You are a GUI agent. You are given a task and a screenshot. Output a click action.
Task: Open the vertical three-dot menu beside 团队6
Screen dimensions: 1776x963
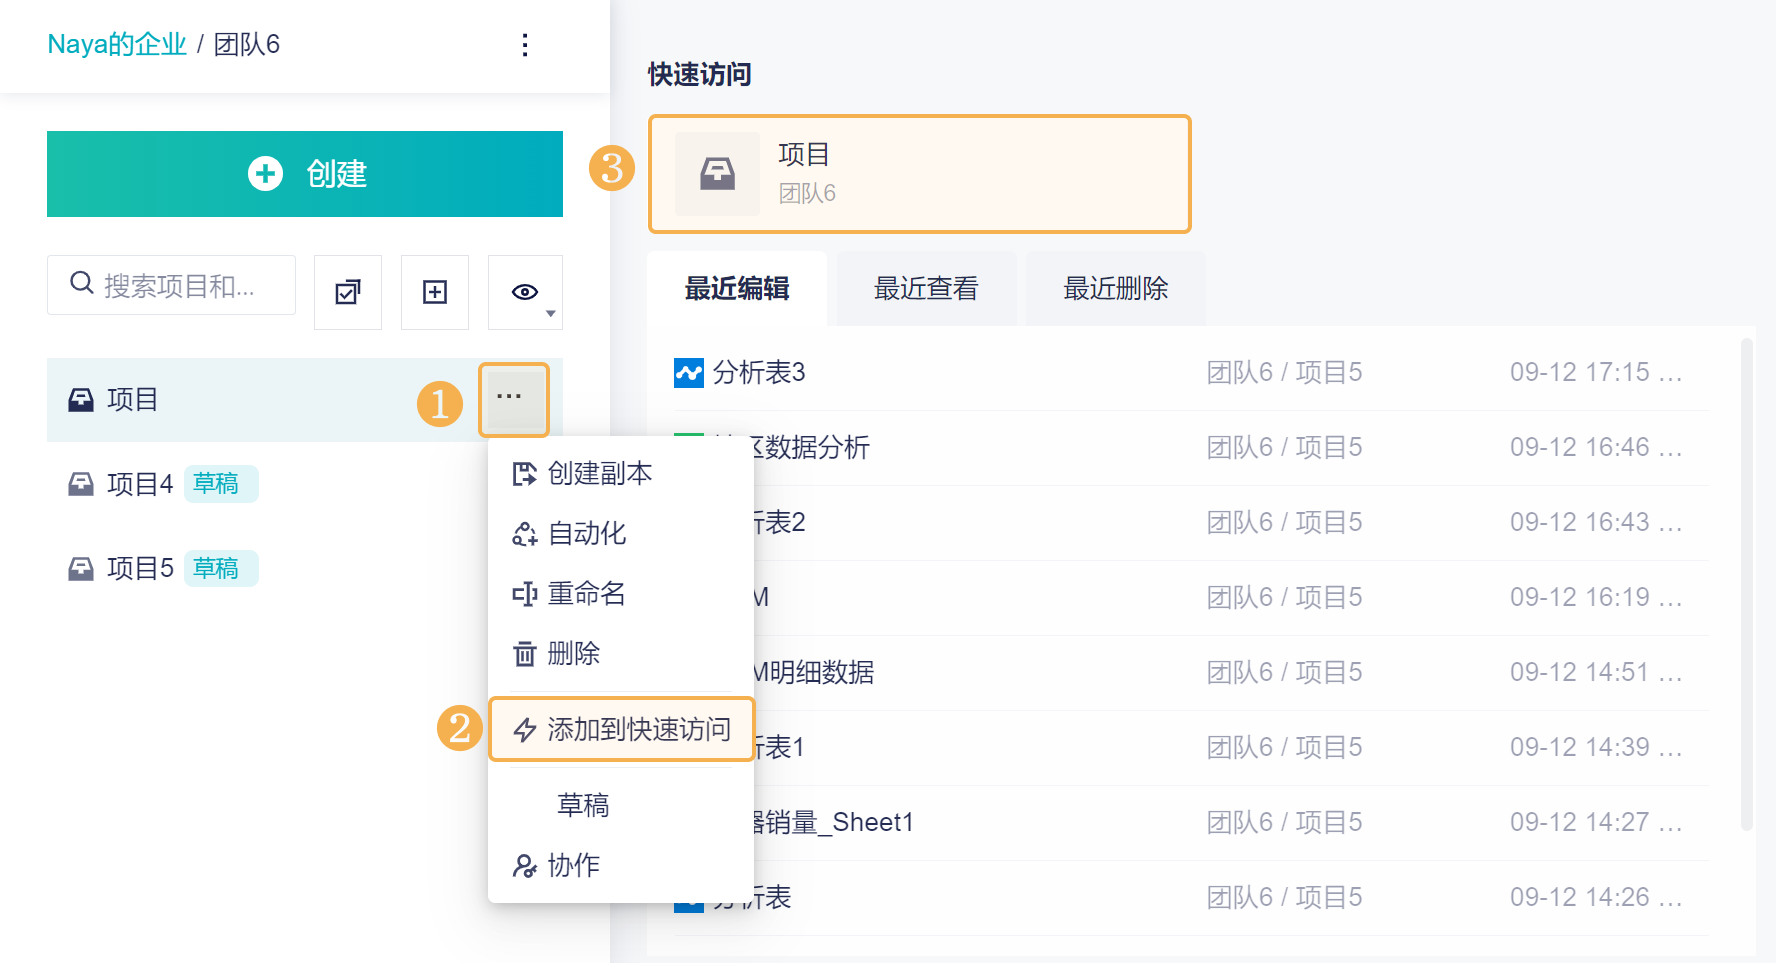point(525,45)
